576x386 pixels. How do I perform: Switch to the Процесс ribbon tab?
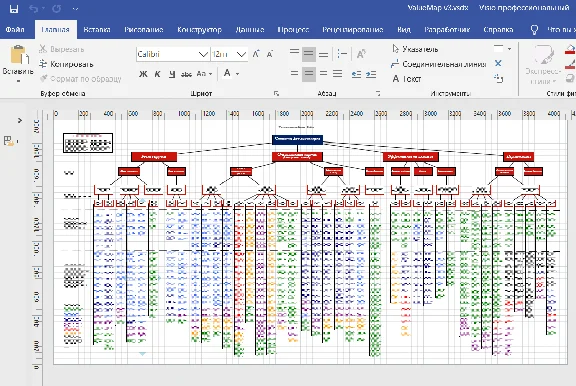coord(293,30)
